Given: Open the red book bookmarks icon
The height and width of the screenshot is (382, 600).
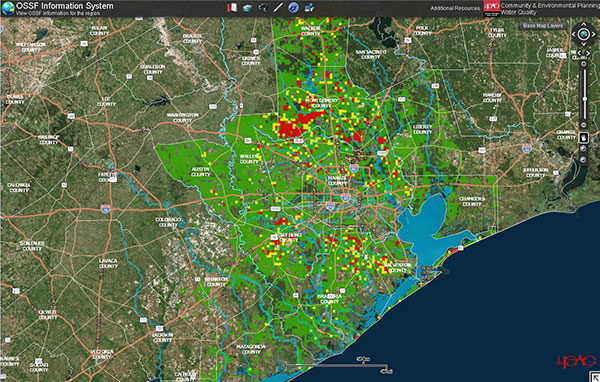Looking at the screenshot, I should [x=232, y=8].
